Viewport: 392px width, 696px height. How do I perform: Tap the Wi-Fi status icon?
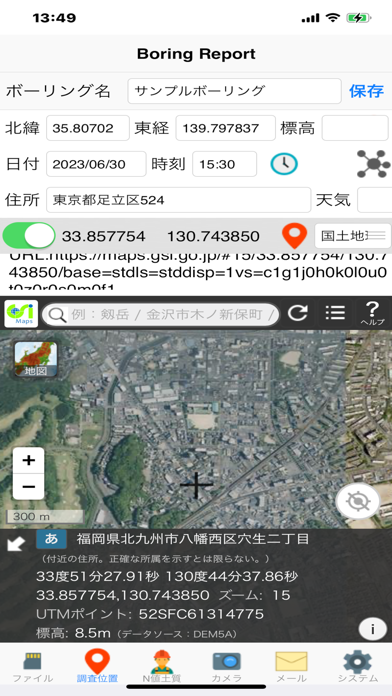pos(332,18)
